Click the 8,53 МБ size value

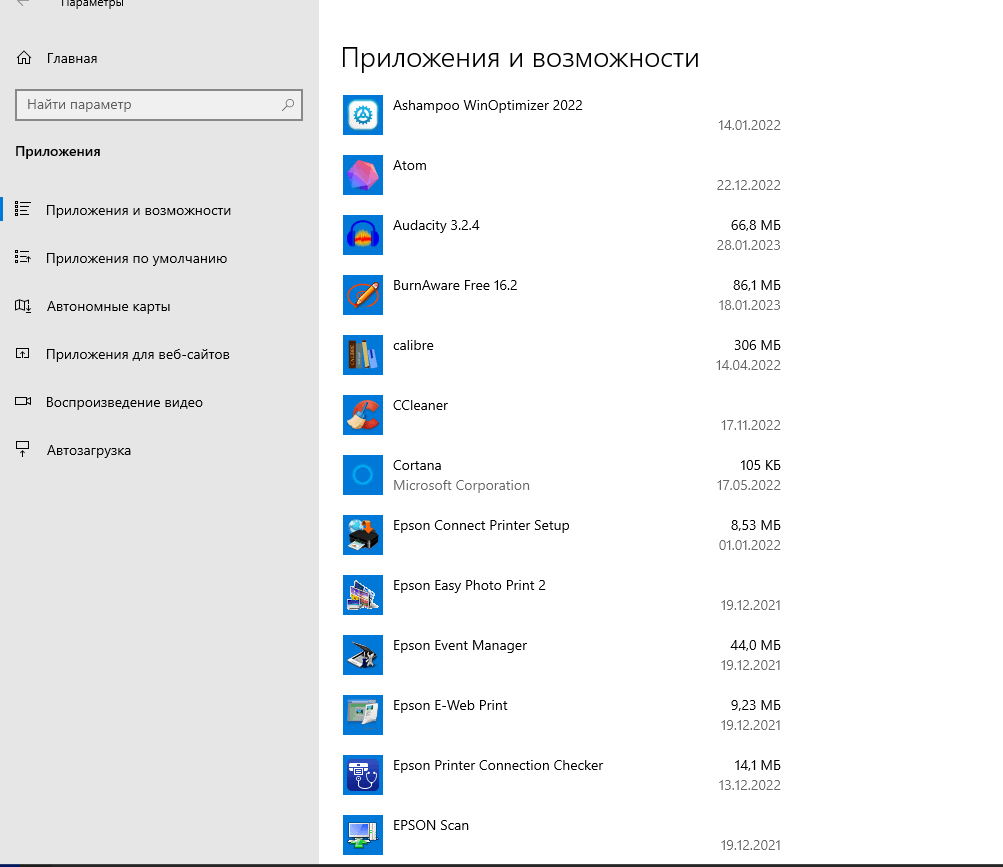(755, 525)
